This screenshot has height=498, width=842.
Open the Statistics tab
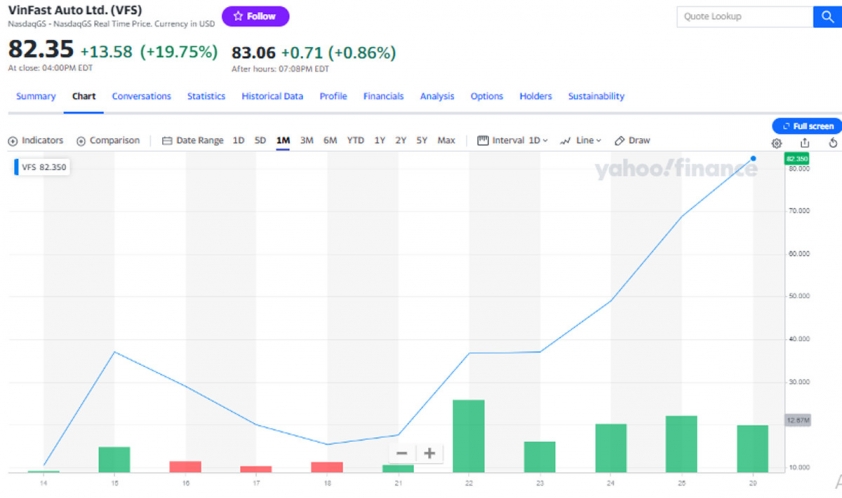(x=206, y=96)
